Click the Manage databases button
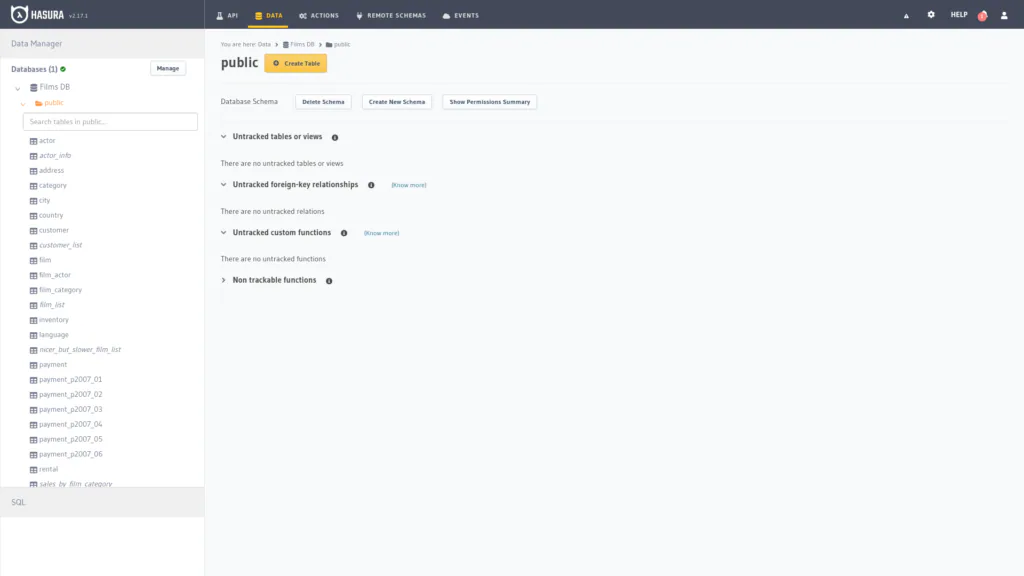Viewport: 1024px width, 576px height. (x=168, y=68)
